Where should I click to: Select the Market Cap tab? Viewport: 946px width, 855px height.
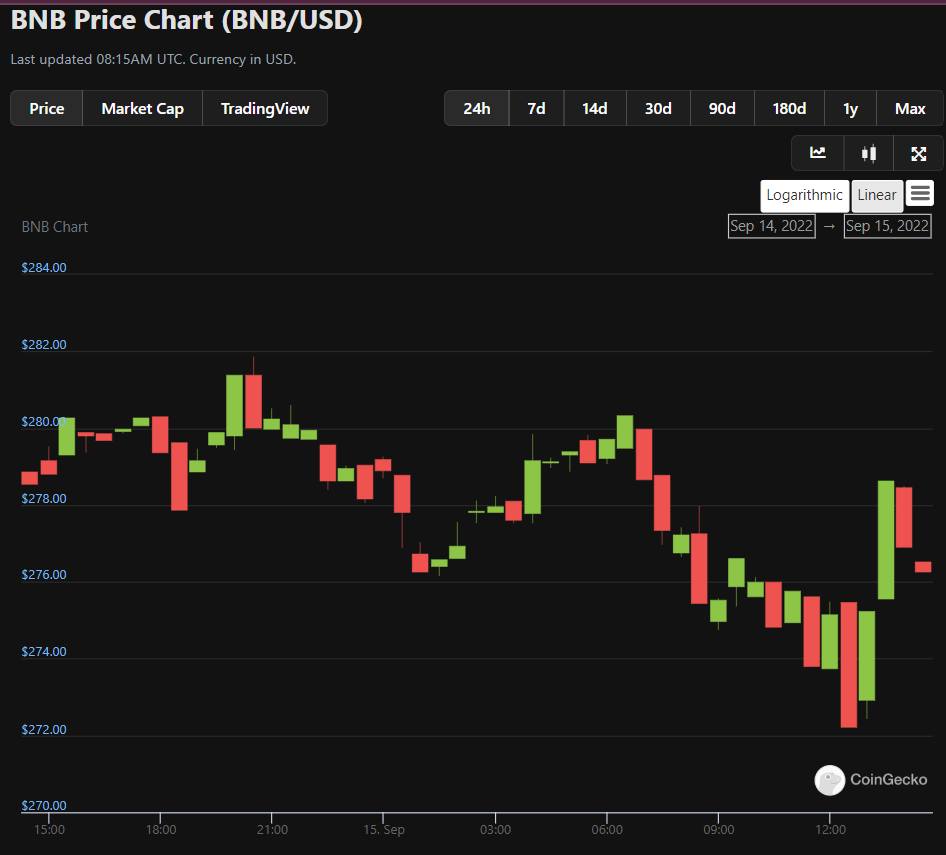click(x=142, y=109)
